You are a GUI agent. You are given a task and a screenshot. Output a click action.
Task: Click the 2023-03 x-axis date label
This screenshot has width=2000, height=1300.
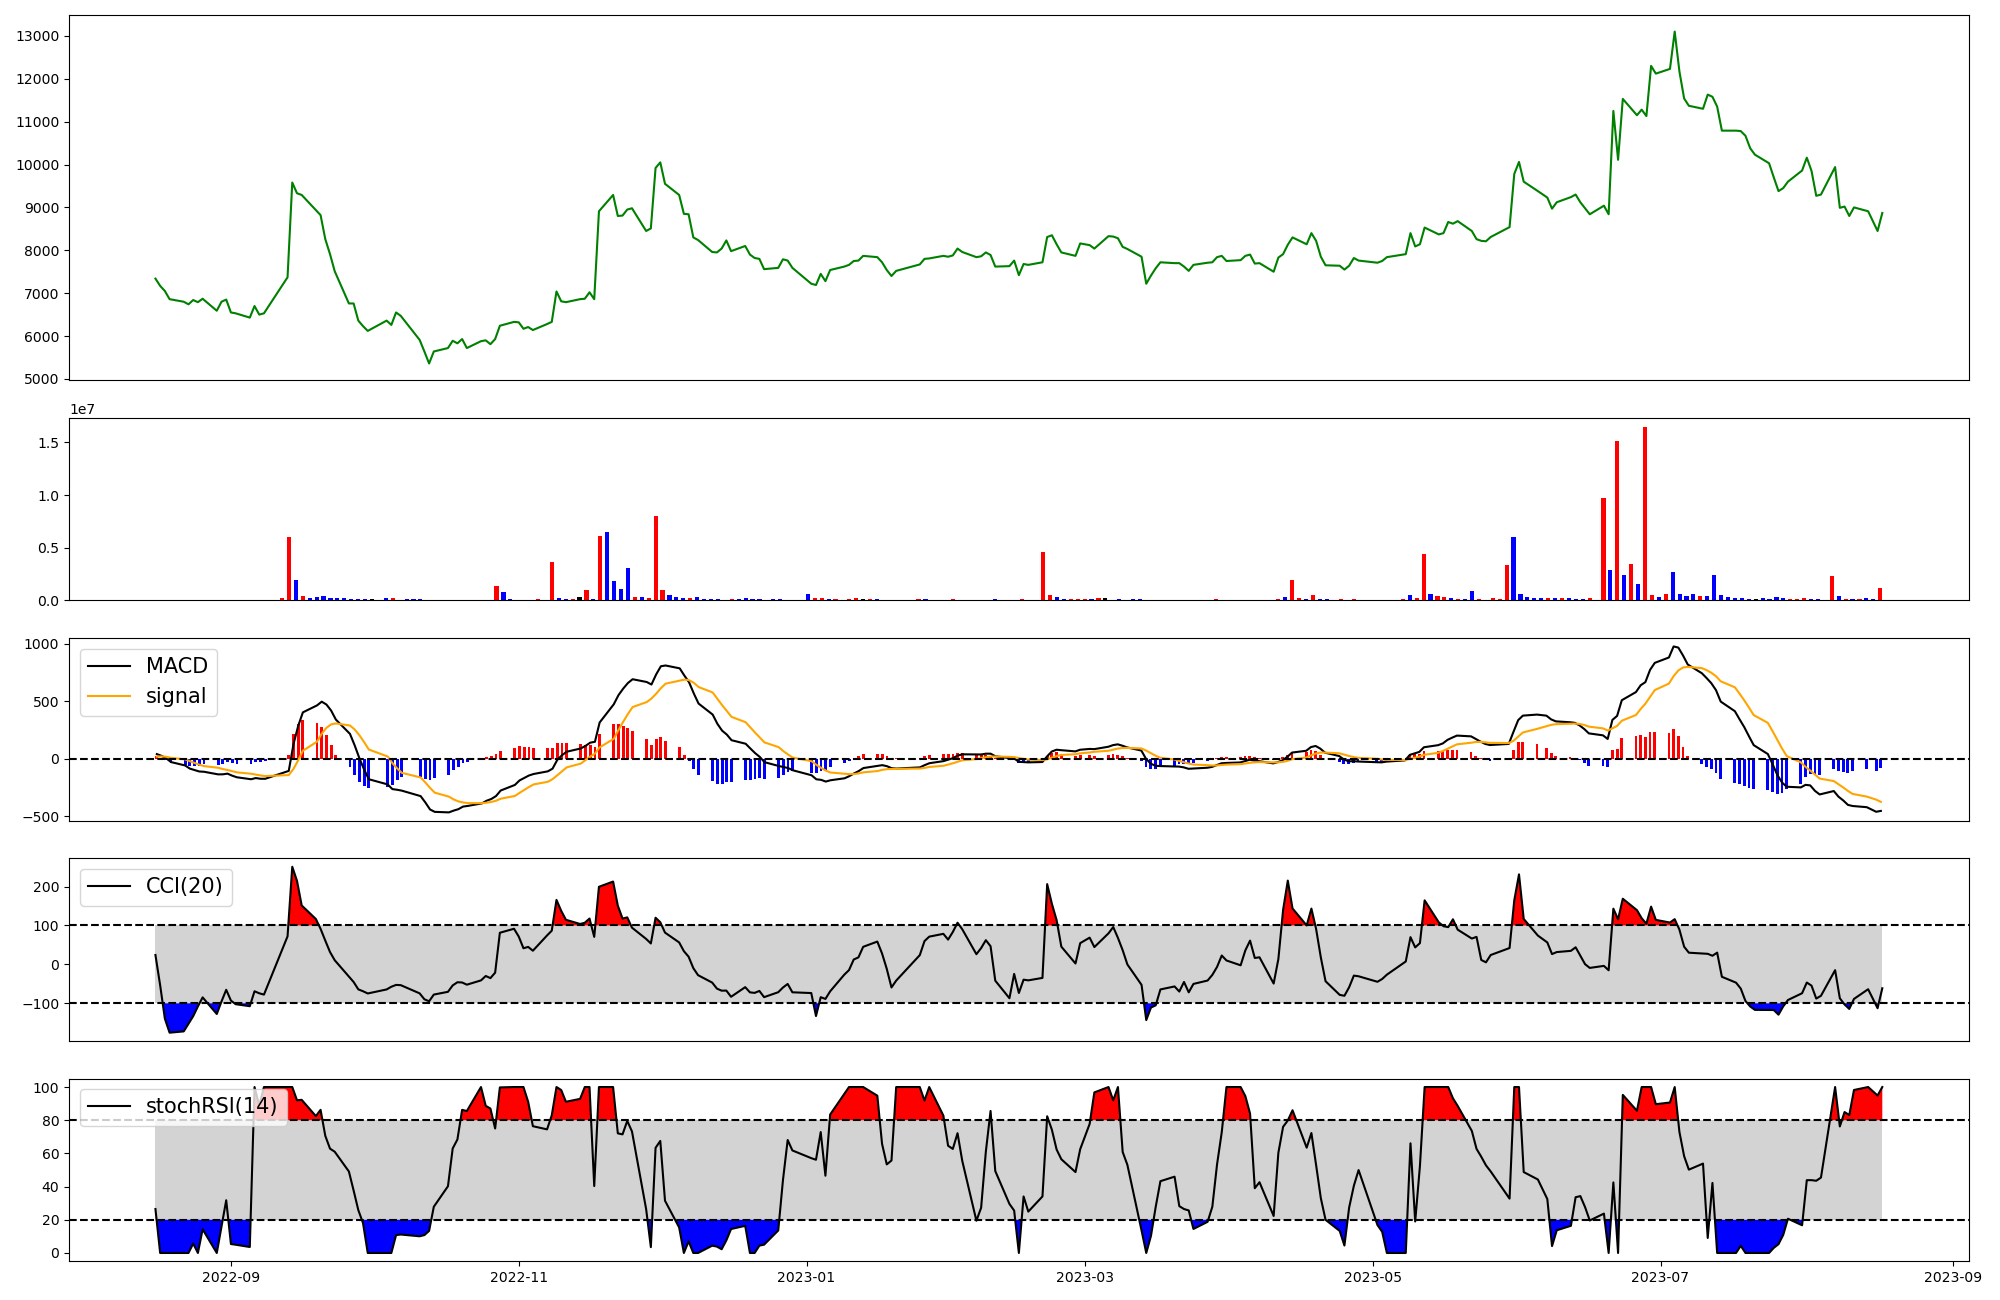click(1085, 1277)
